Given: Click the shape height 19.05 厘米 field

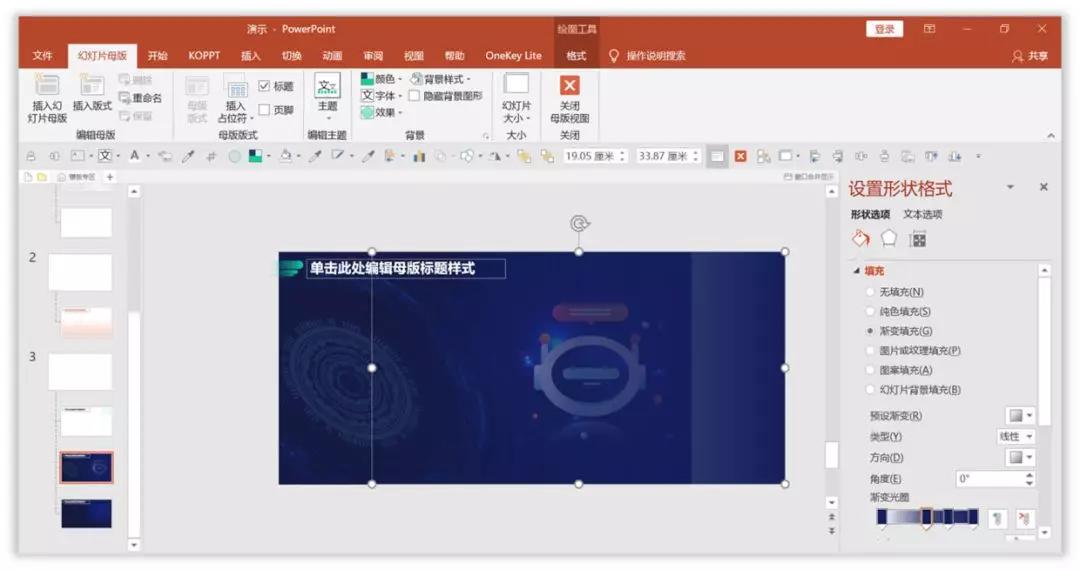Looking at the screenshot, I should pyautogui.click(x=595, y=156).
